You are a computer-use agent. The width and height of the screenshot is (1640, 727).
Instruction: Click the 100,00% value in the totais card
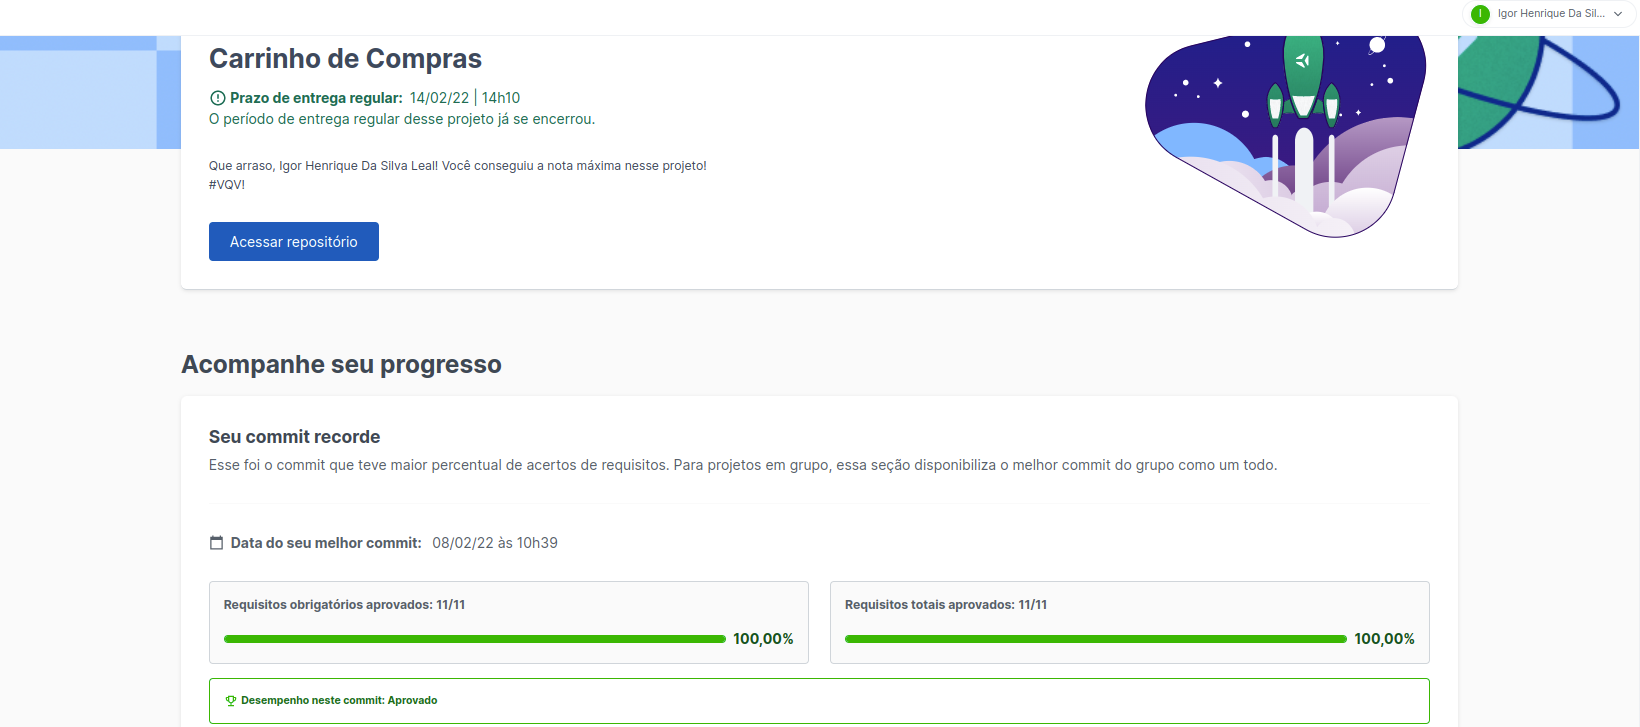tap(1384, 639)
